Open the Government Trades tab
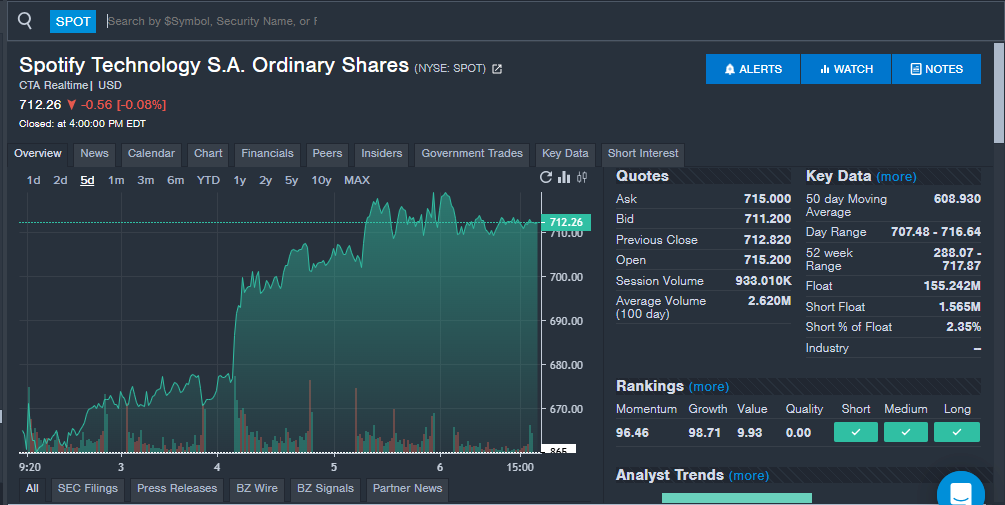The width and height of the screenshot is (1005, 505). (472, 154)
